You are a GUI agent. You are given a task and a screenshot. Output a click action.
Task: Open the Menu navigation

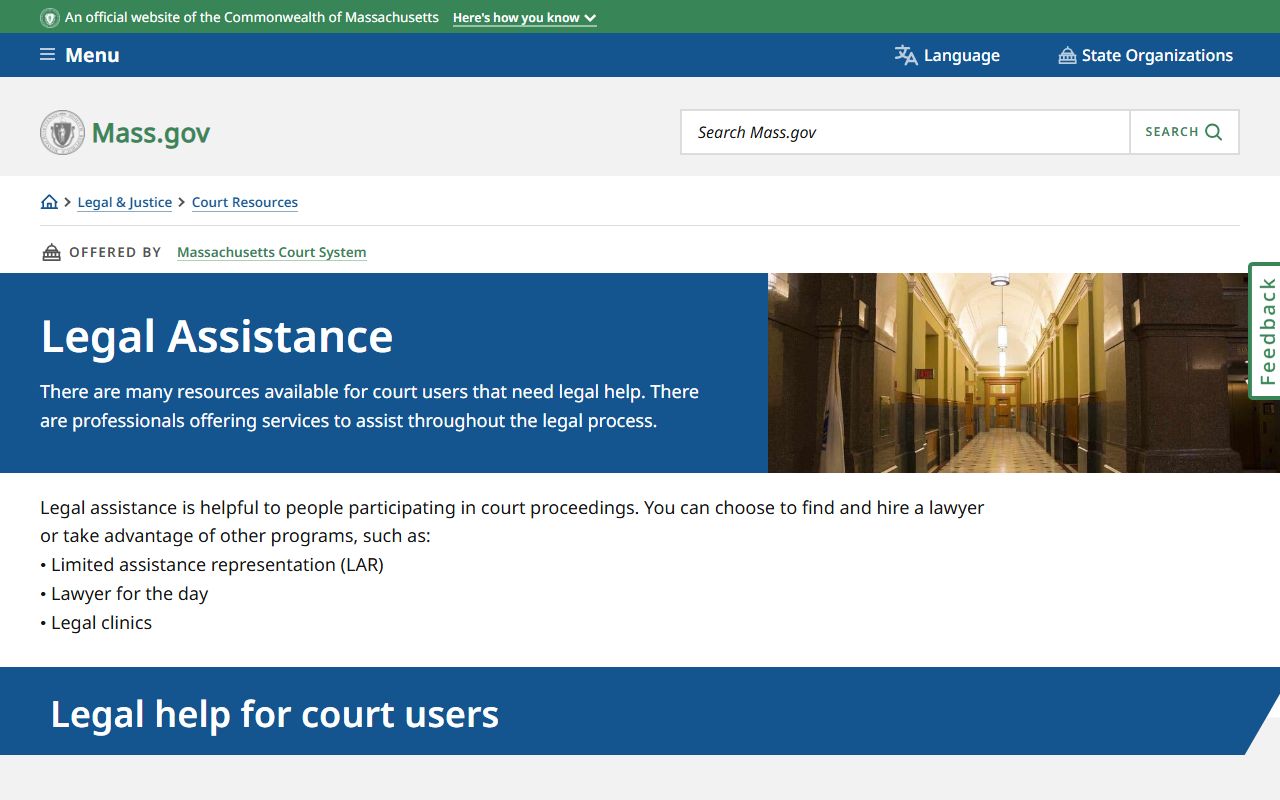[80, 55]
